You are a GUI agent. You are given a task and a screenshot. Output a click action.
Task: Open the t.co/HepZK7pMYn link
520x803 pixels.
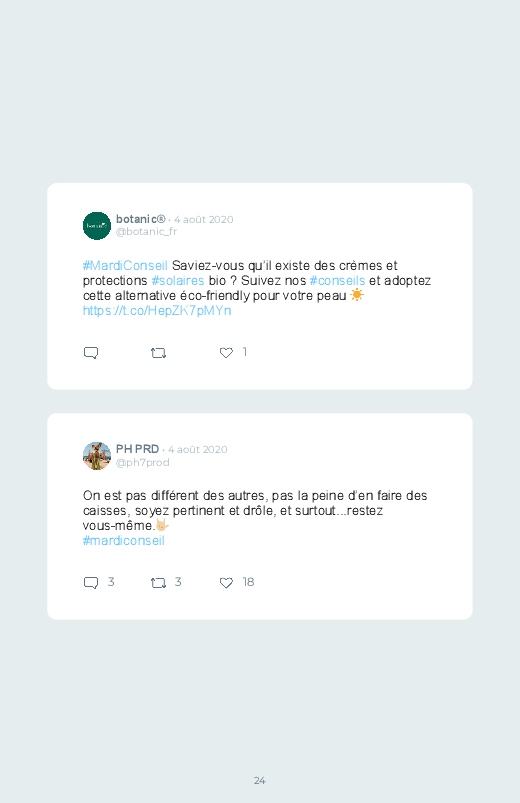click(157, 310)
